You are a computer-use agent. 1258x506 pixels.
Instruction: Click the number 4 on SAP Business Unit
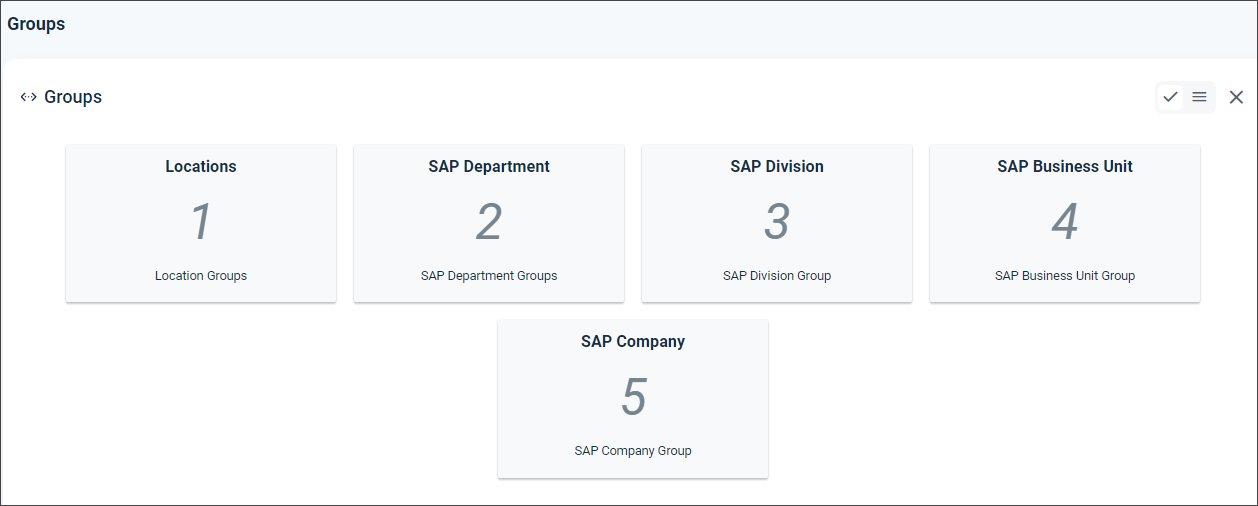pyautogui.click(x=1065, y=222)
